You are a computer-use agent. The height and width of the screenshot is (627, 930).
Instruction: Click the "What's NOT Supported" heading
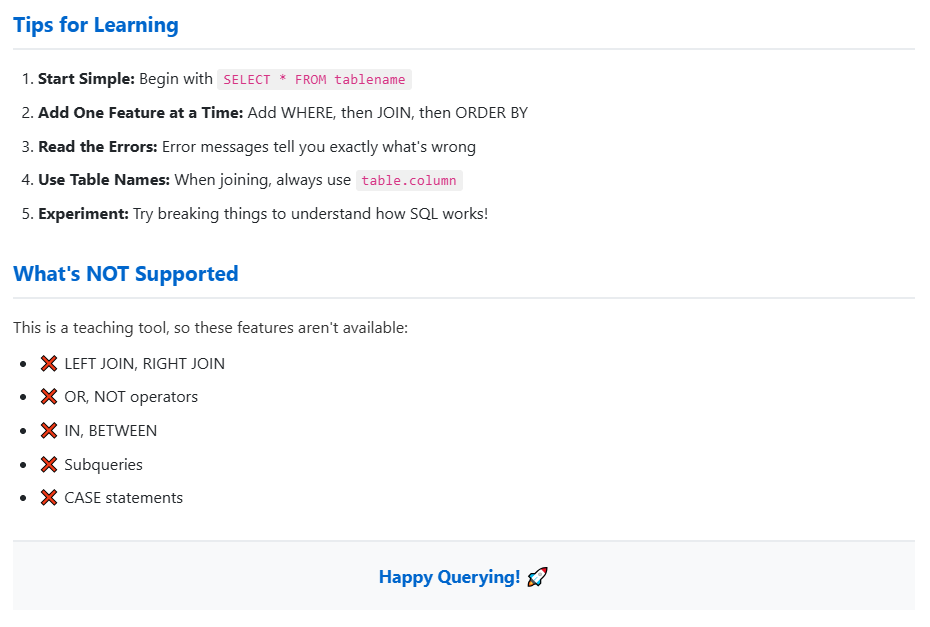point(126,274)
